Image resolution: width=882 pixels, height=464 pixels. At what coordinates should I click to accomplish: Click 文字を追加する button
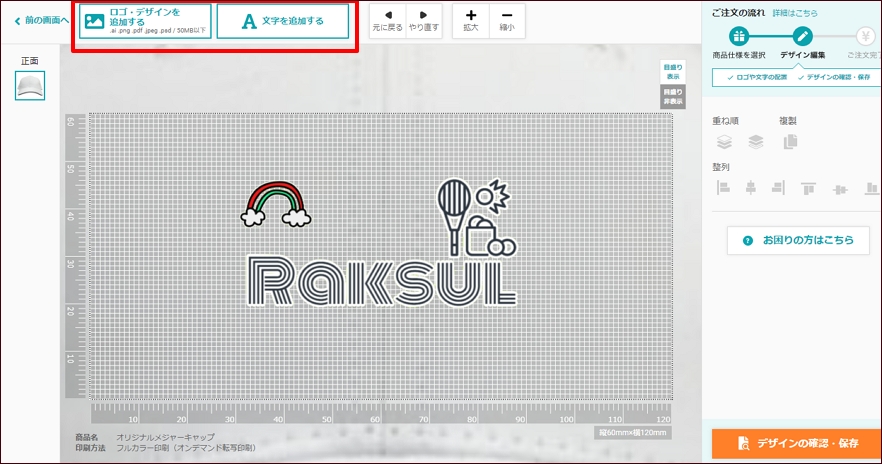tap(282, 21)
